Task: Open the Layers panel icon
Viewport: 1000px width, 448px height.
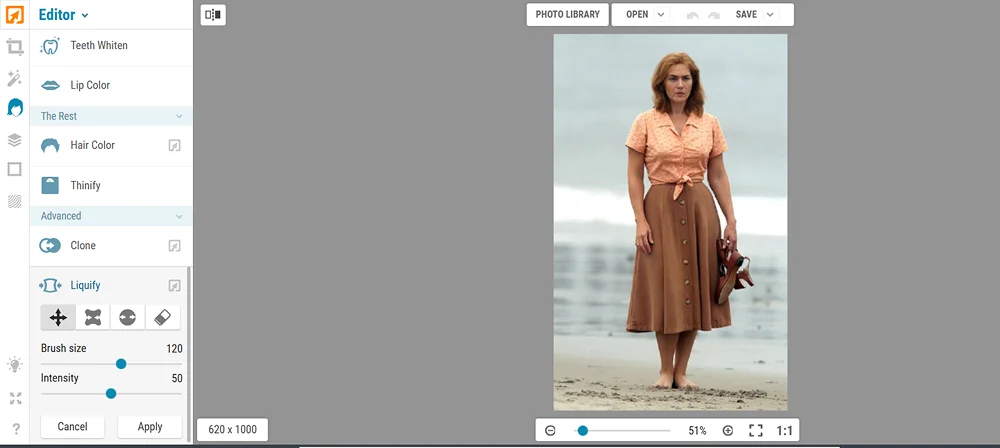Action: (x=15, y=140)
